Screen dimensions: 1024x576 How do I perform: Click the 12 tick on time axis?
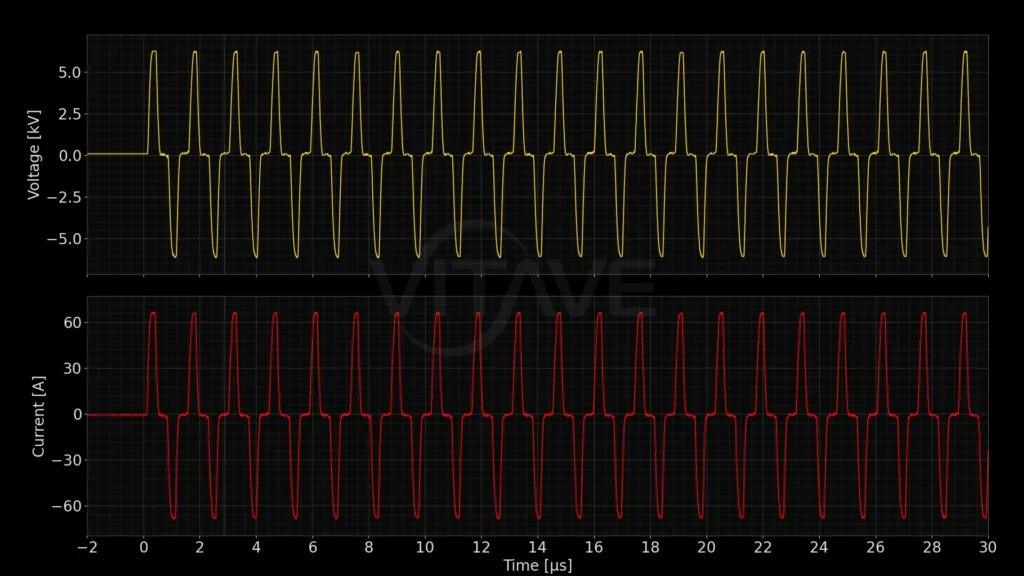pos(481,547)
